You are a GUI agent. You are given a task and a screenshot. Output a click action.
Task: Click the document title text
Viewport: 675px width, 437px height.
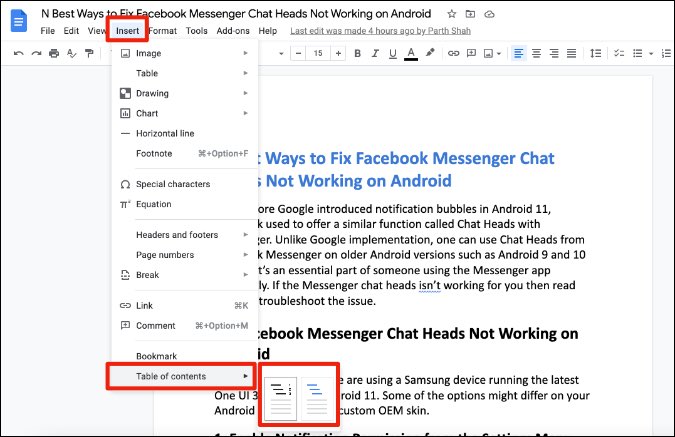pyautogui.click(x=236, y=14)
